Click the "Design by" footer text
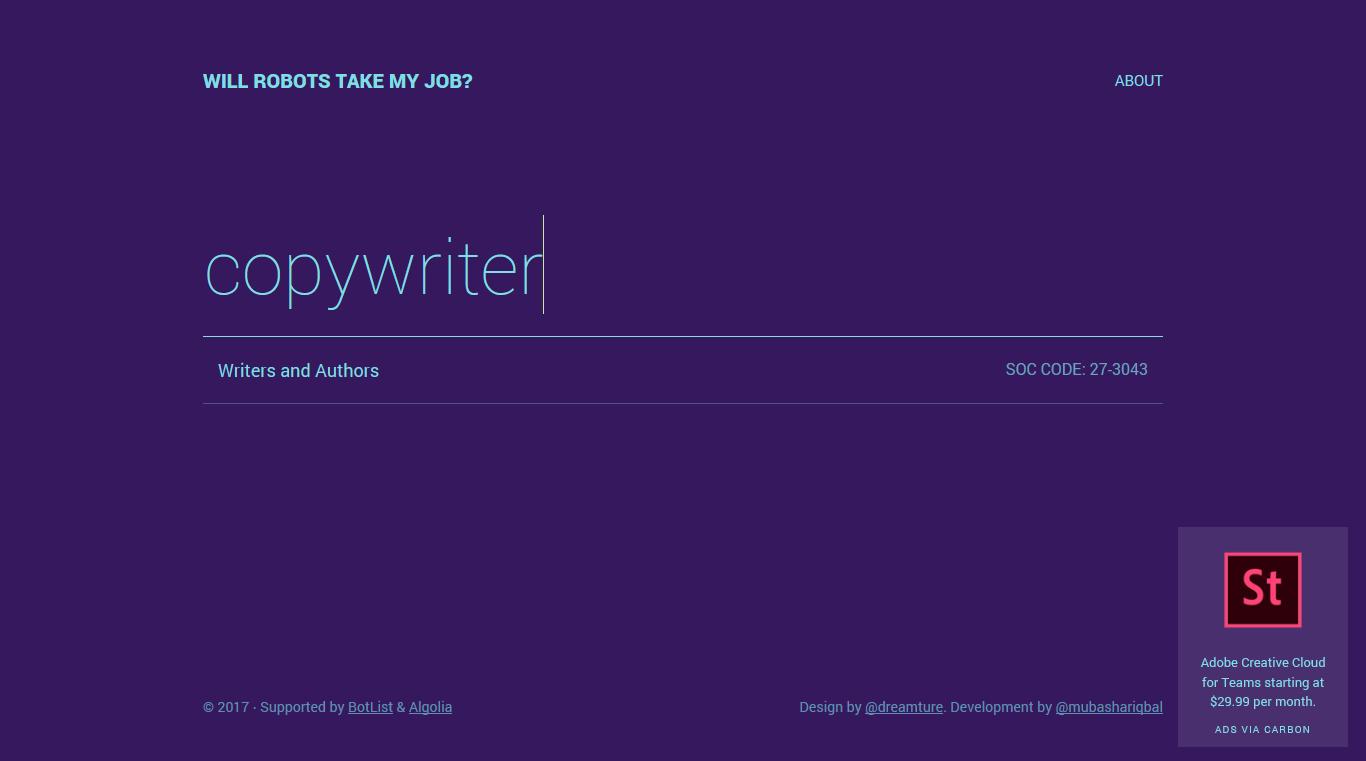The height and width of the screenshot is (761, 1366). tap(829, 707)
